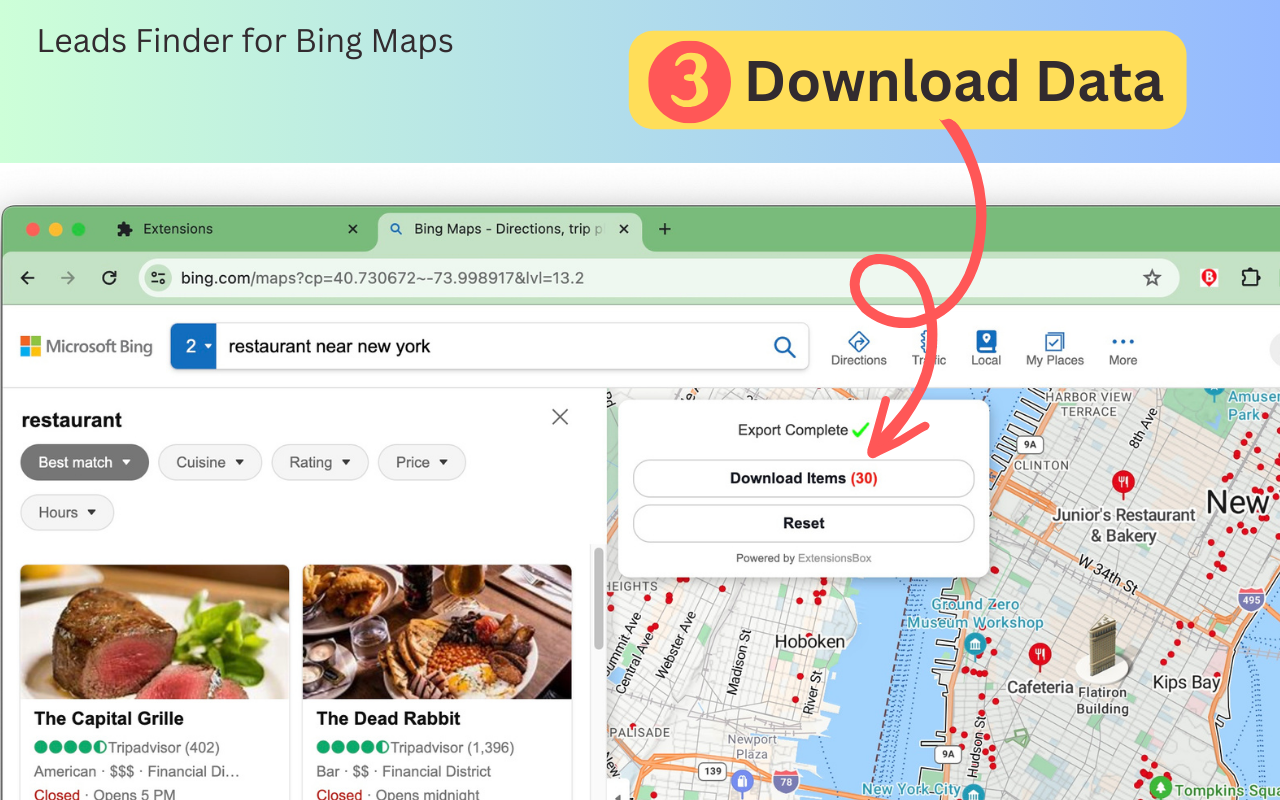
Task: Switch to the Extensions tab
Action: pos(236,229)
